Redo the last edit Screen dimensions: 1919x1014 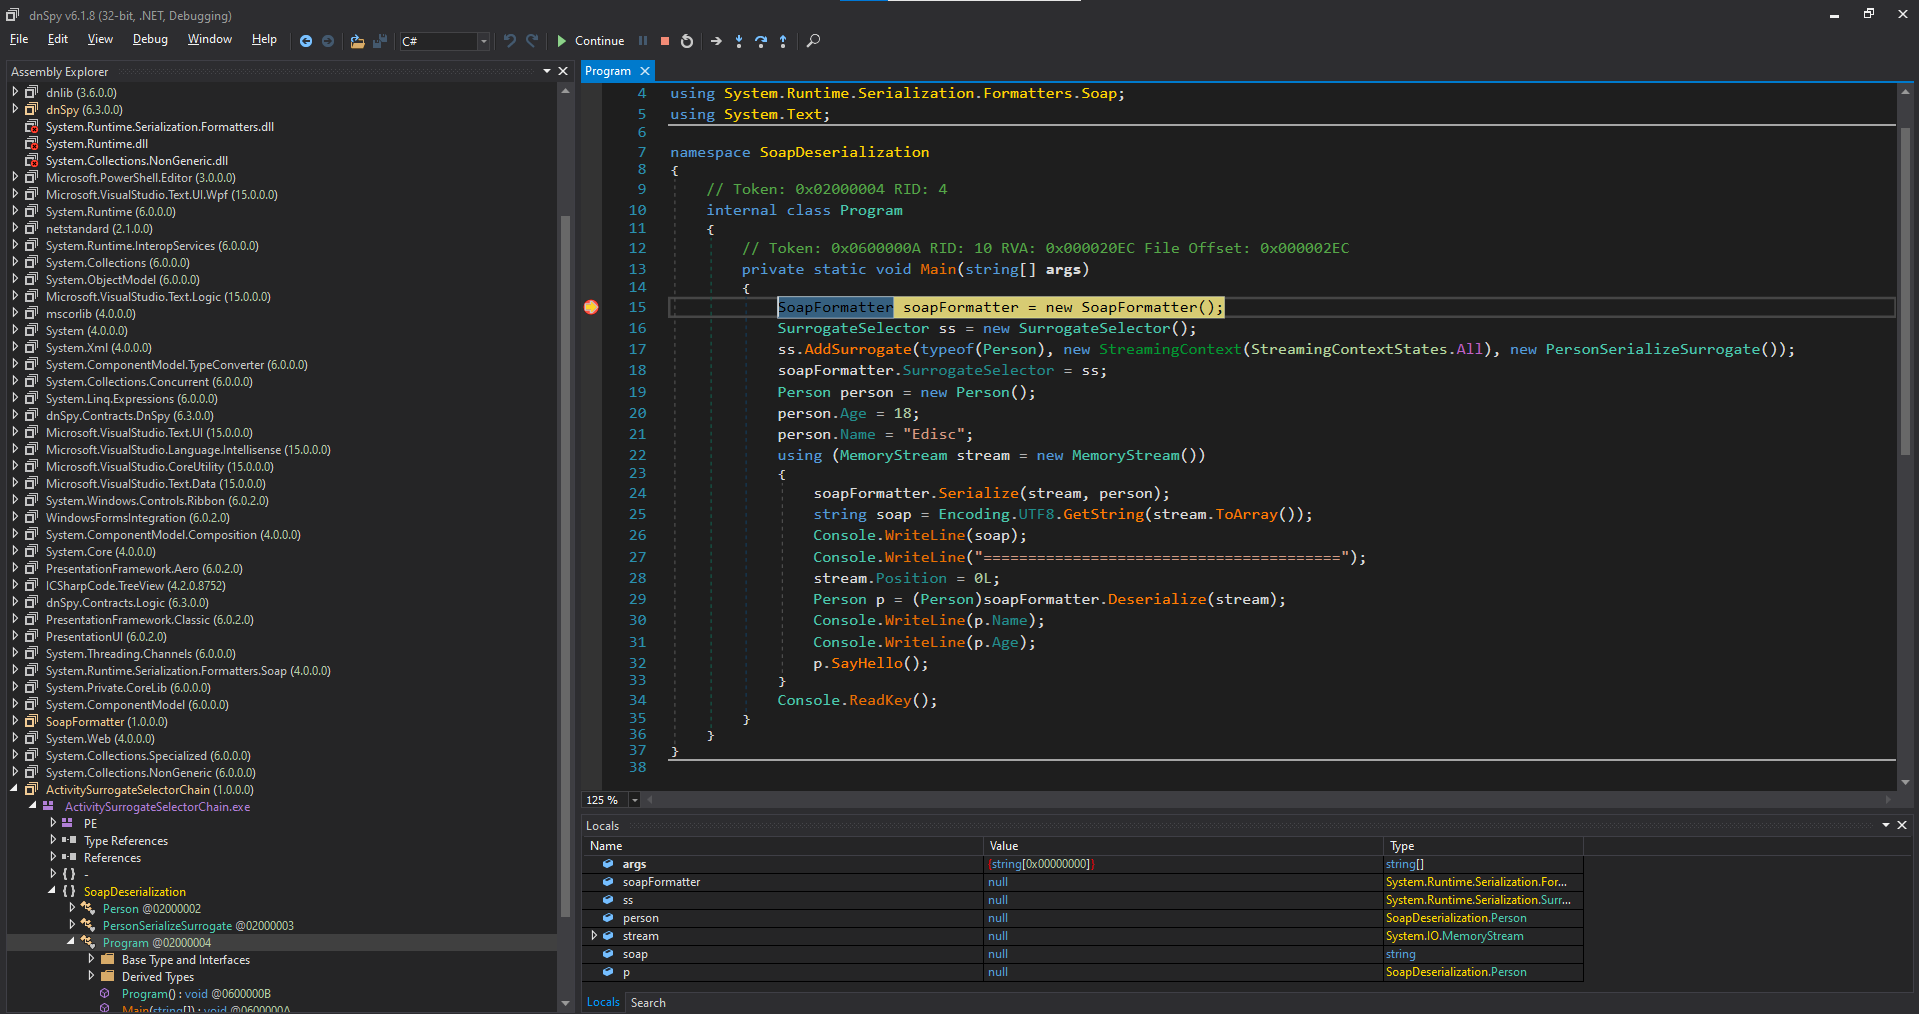click(x=532, y=41)
